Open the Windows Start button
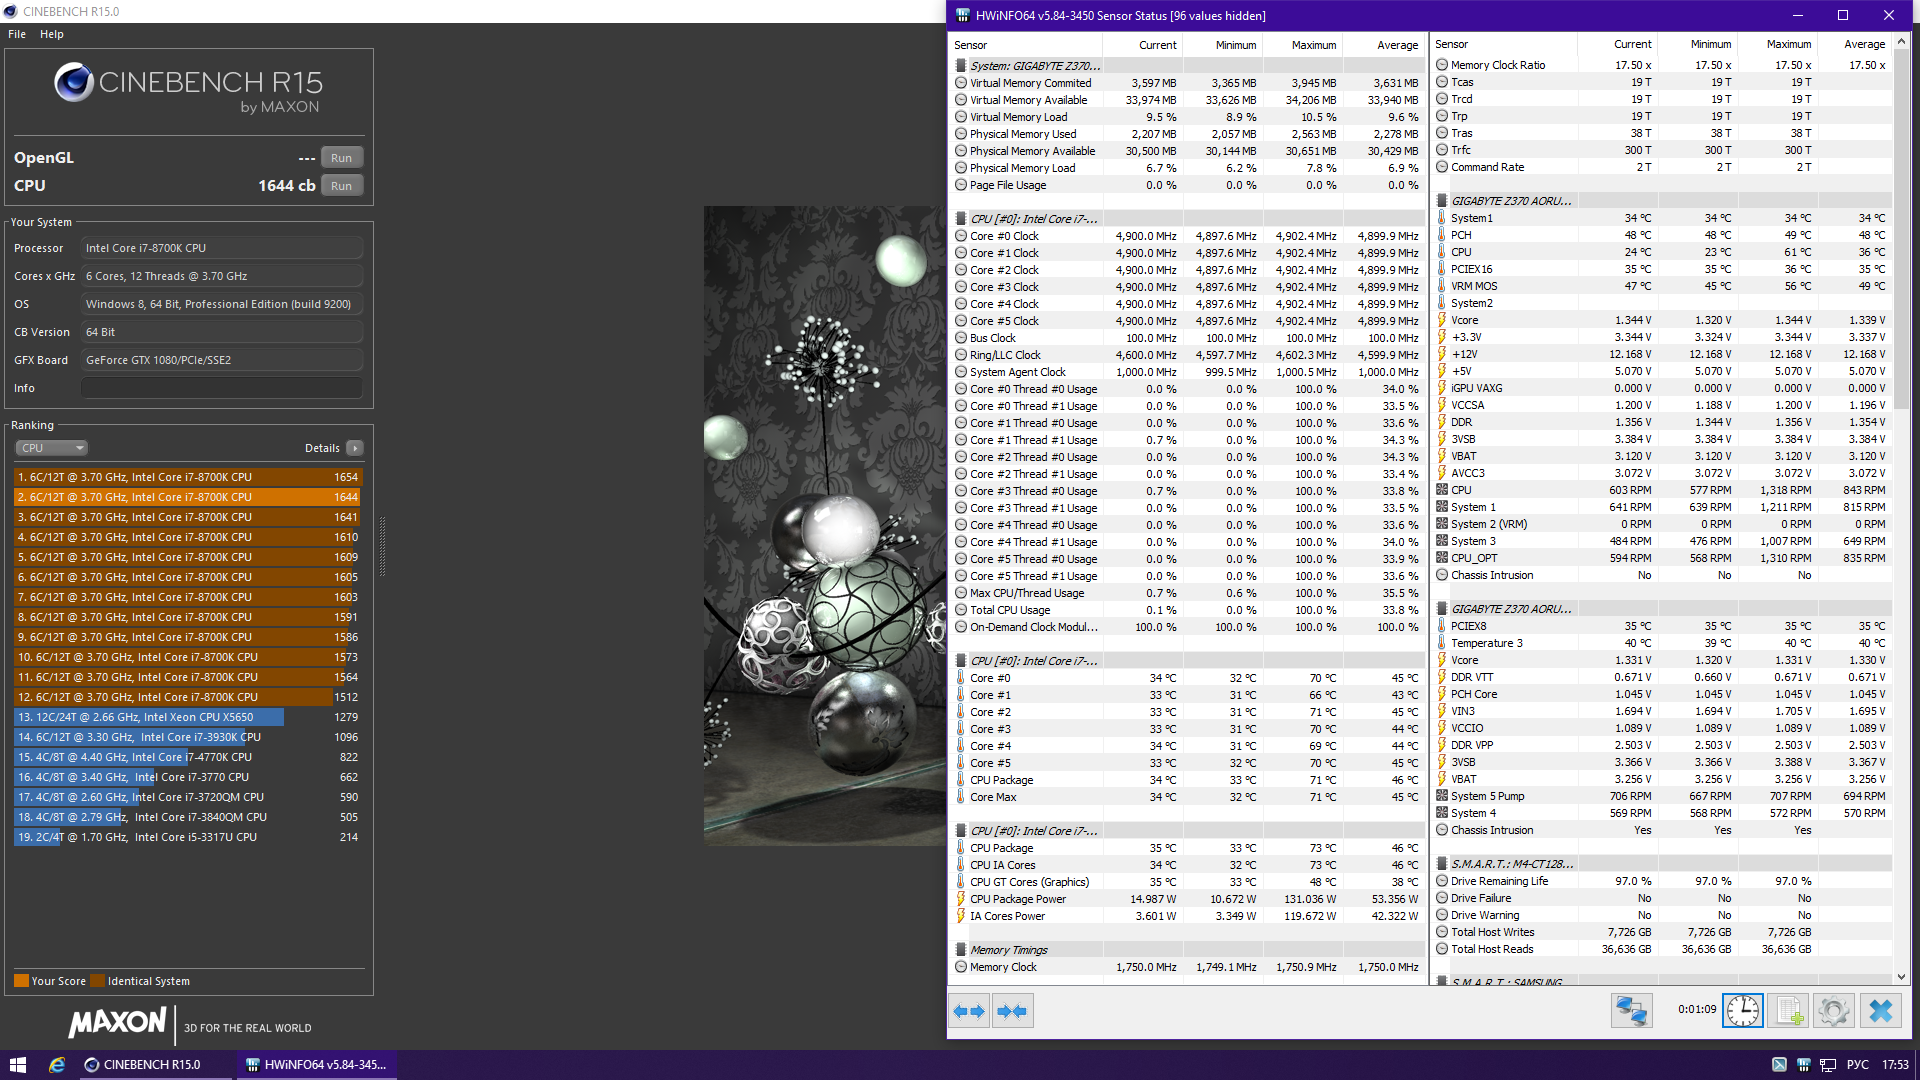Viewport: 1920px width, 1080px height. (17, 1065)
